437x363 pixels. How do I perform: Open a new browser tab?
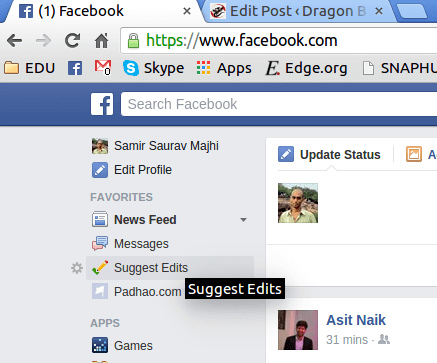(413, 11)
